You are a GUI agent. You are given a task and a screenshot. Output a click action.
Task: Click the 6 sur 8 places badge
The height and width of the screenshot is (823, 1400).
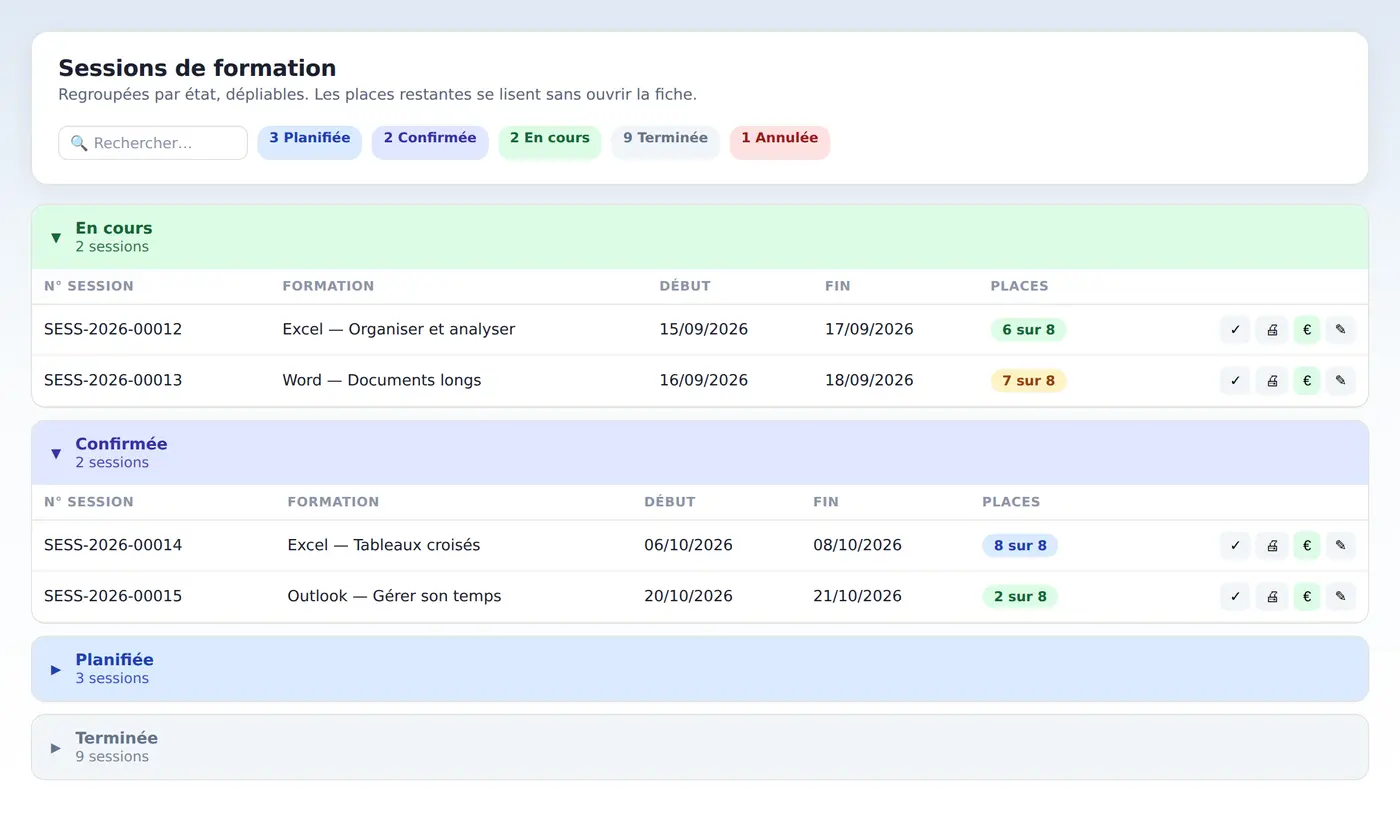click(1029, 330)
